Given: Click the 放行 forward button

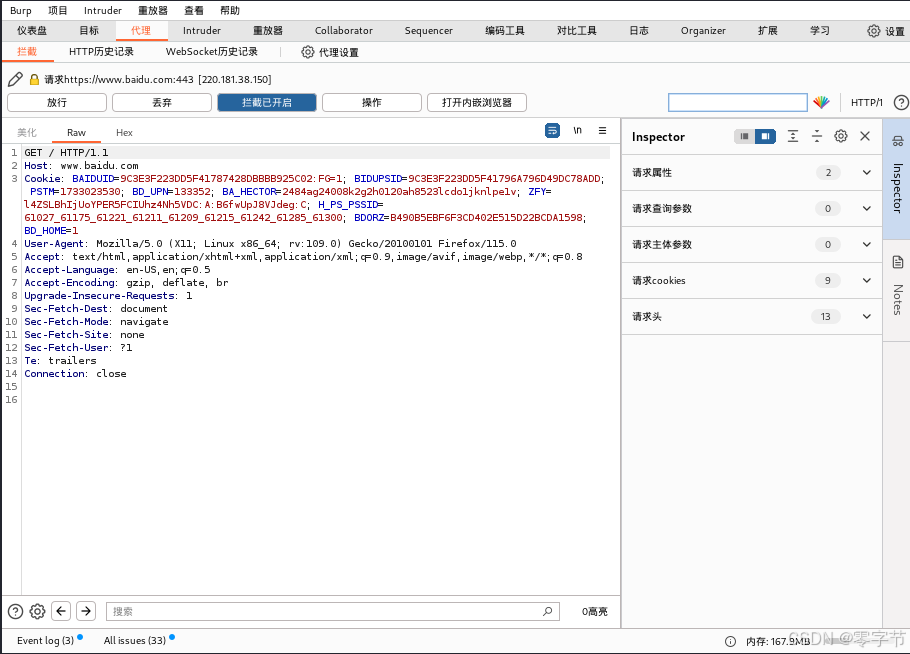Looking at the screenshot, I should tap(57, 103).
